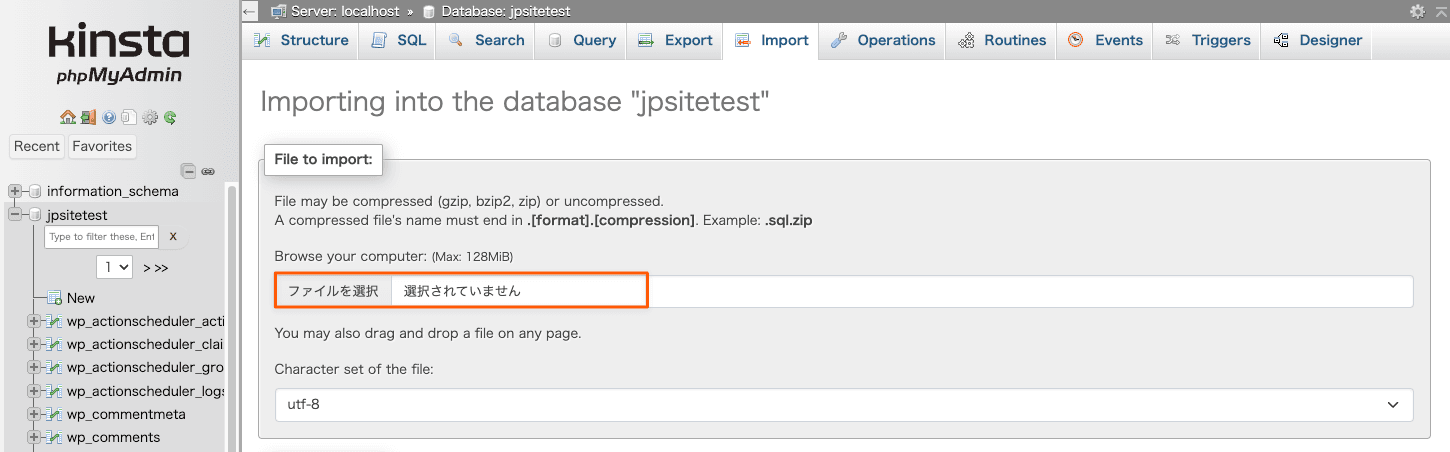Click the log out door icon

coord(89,117)
